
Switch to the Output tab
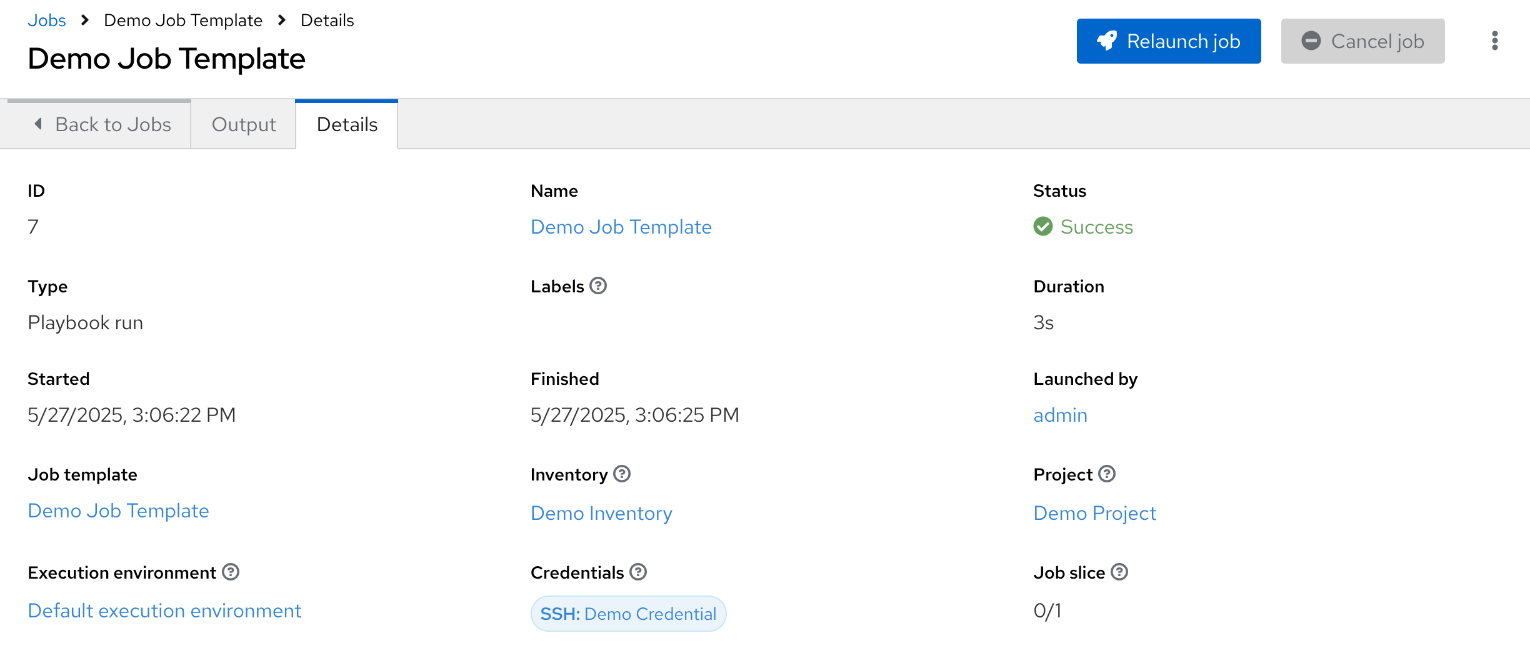243,124
